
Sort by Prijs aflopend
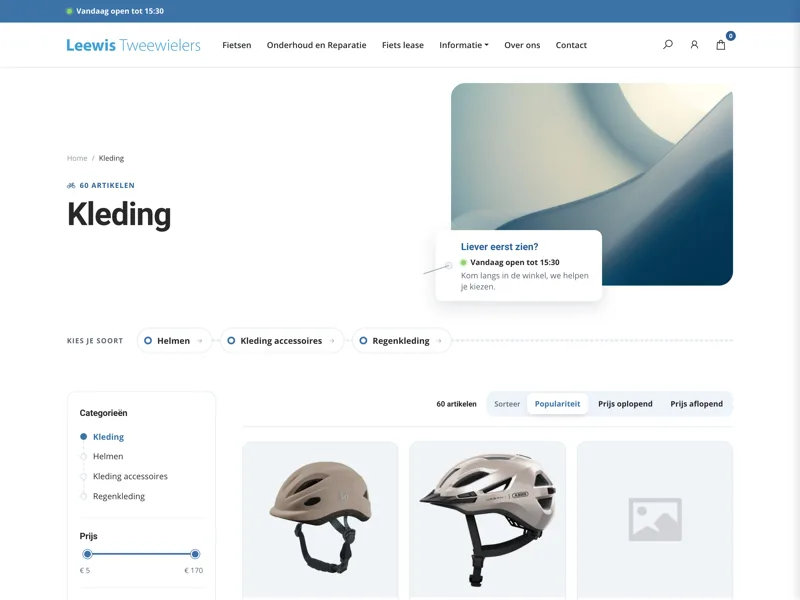(x=696, y=404)
